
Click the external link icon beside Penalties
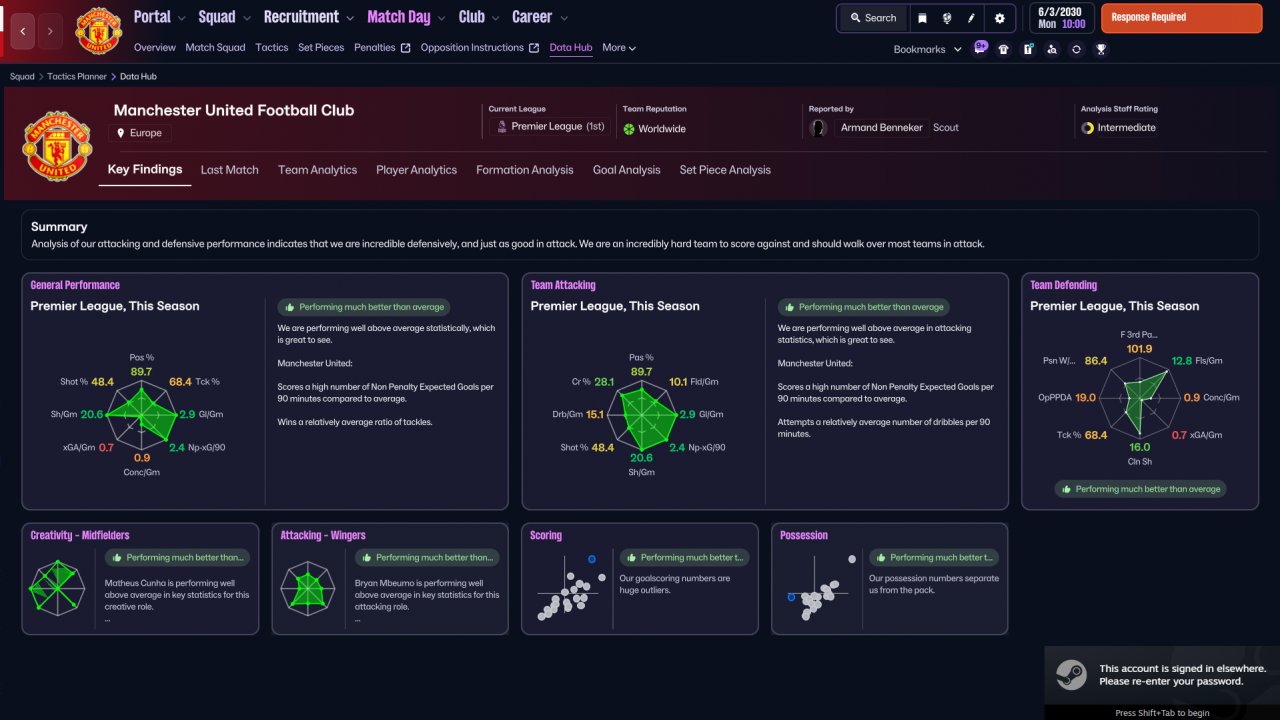pyautogui.click(x=406, y=48)
